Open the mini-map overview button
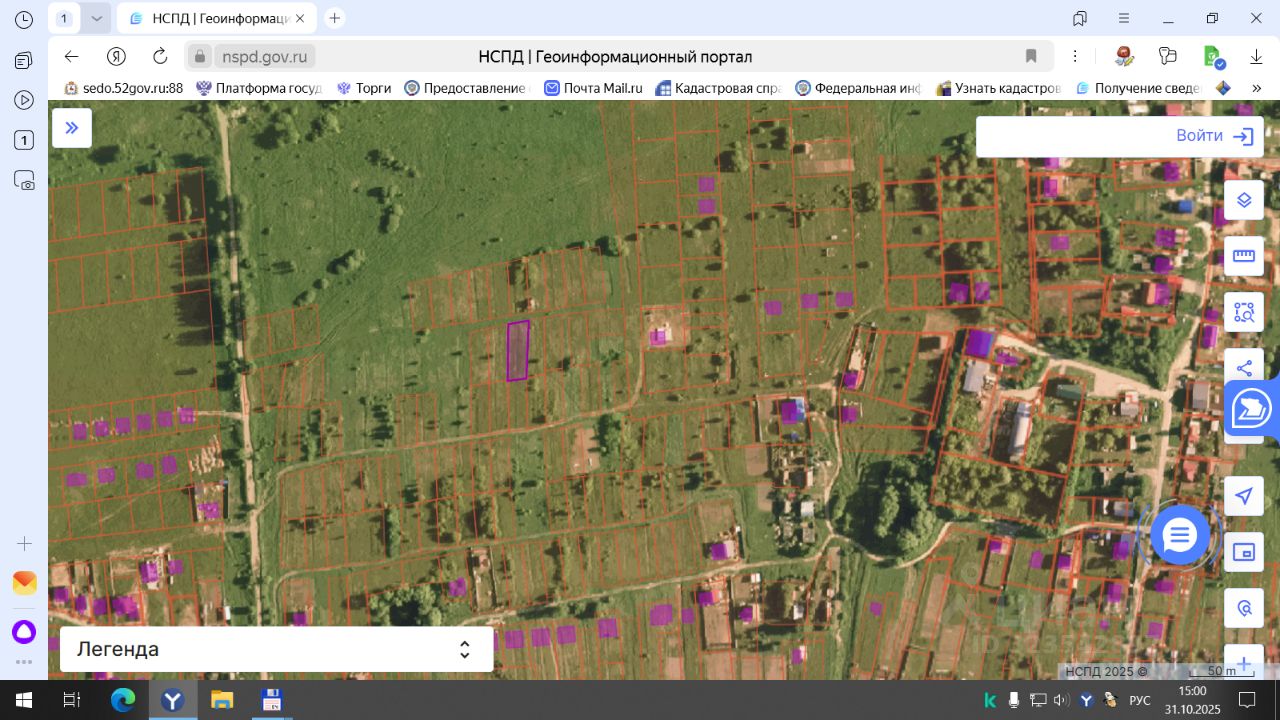The width and height of the screenshot is (1280, 720). (1244, 552)
